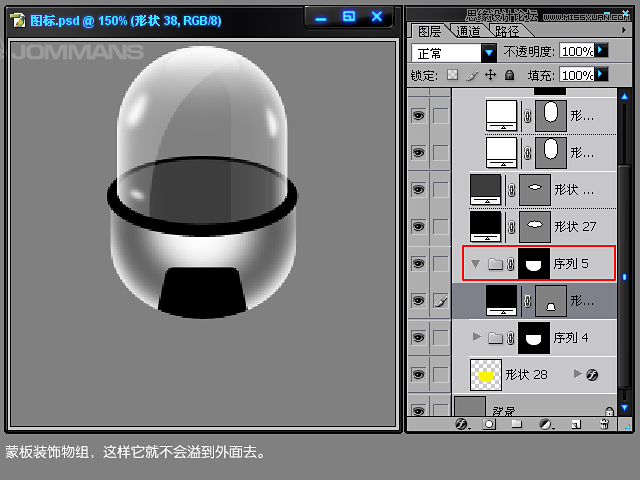The height and width of the screenshot is (480, 640).
Task: Toggle lock all padlock icon
Action: click(x=509, y=75)
